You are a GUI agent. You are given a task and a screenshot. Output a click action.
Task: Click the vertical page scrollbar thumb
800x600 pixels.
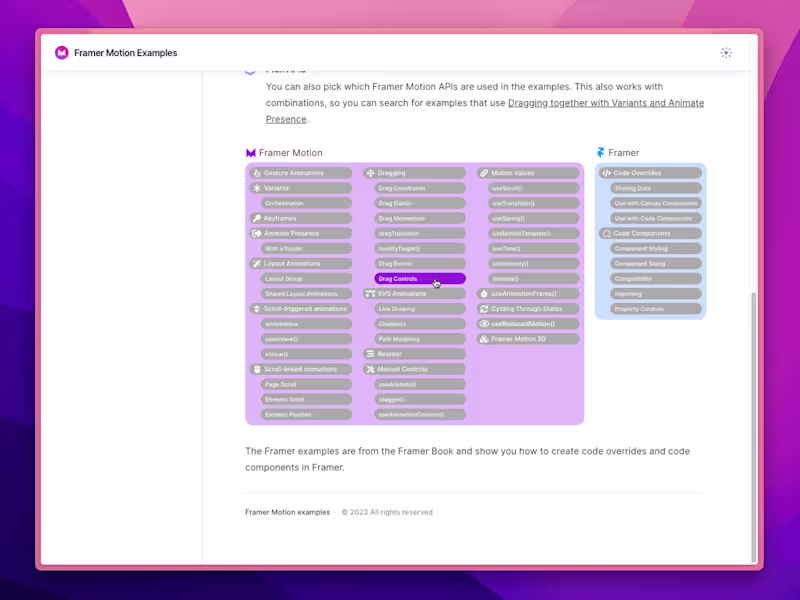[754, 427]
